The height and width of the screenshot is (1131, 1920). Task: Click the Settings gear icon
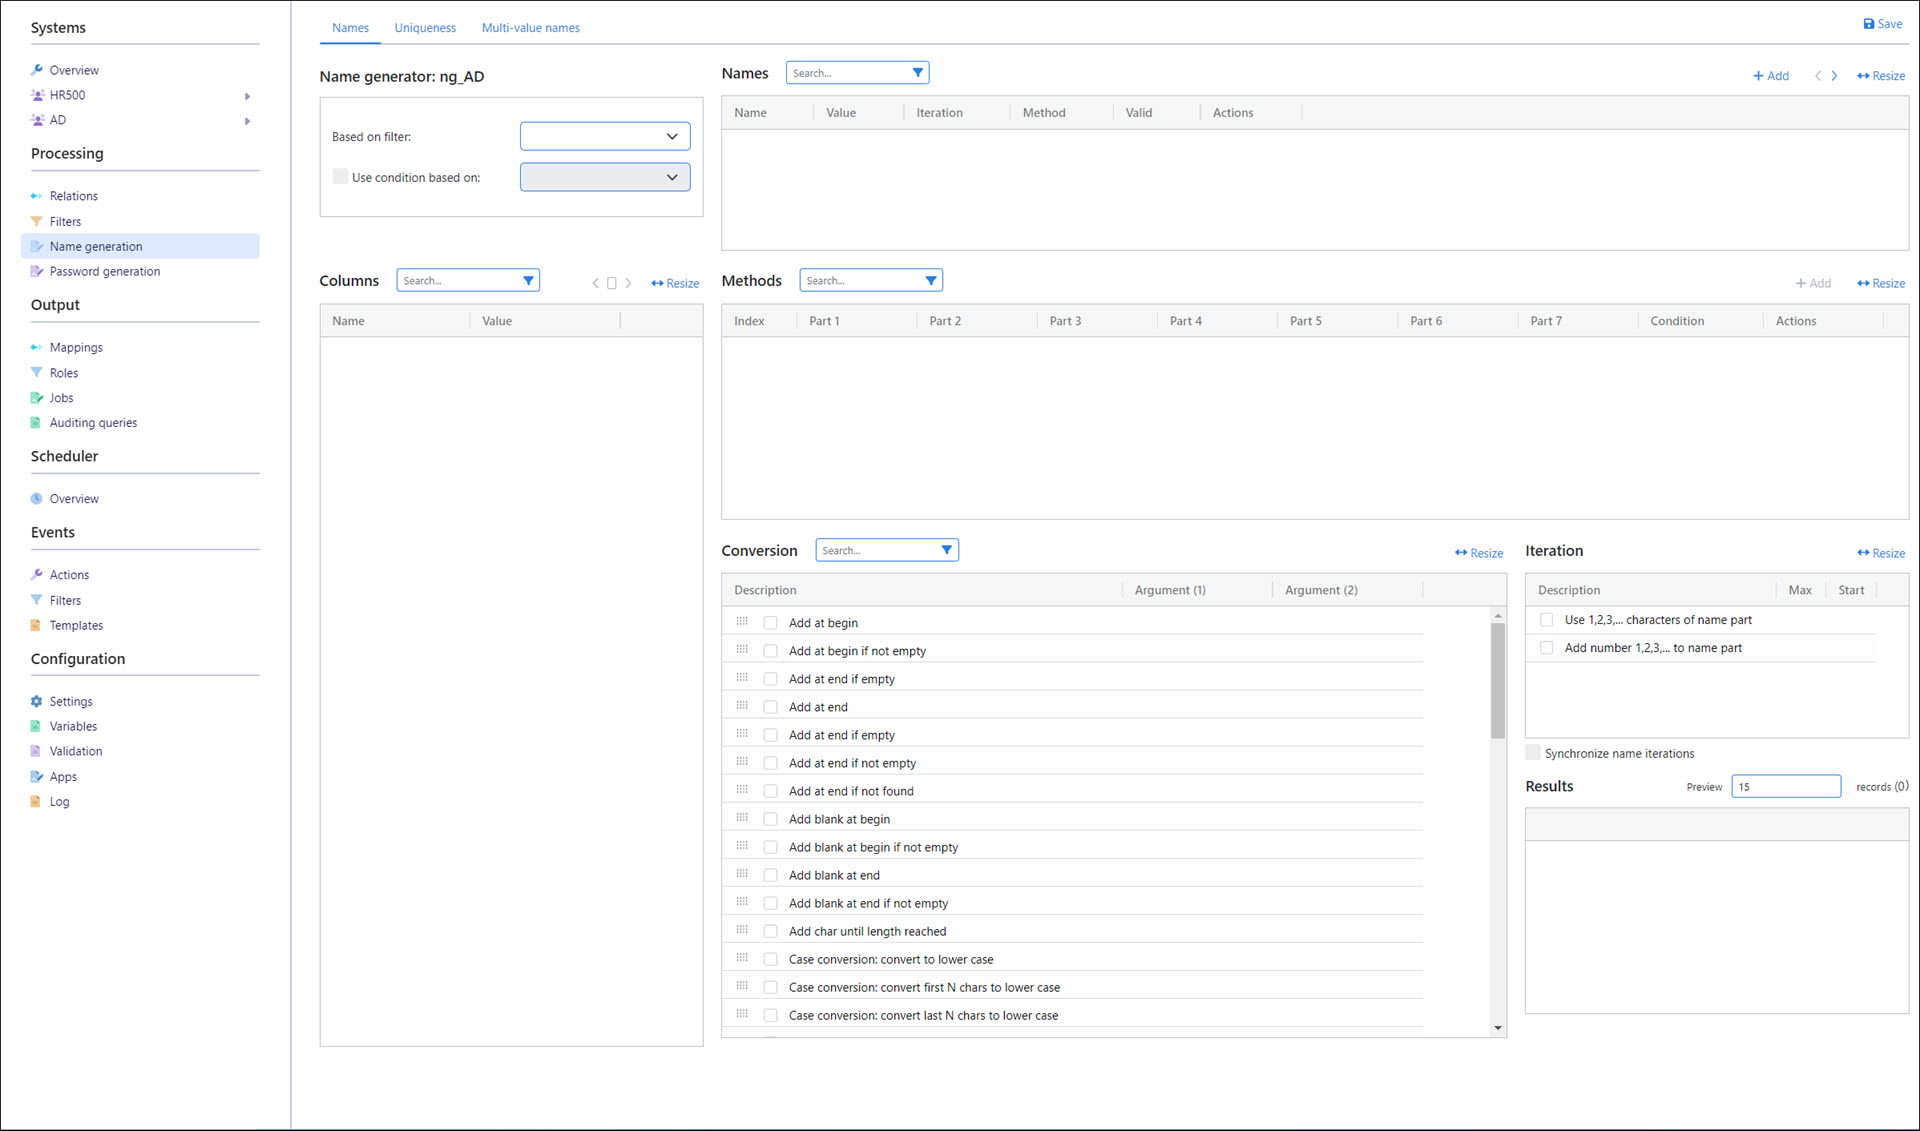coord(37,702)
